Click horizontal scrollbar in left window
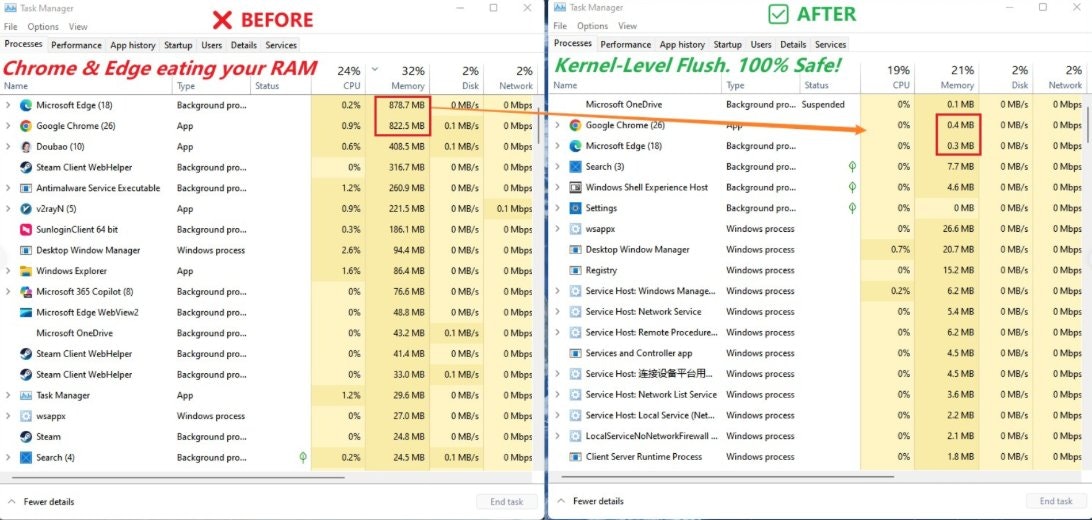Image resolution: width=1092 pixels, height=520 pixels. (176, 478)
